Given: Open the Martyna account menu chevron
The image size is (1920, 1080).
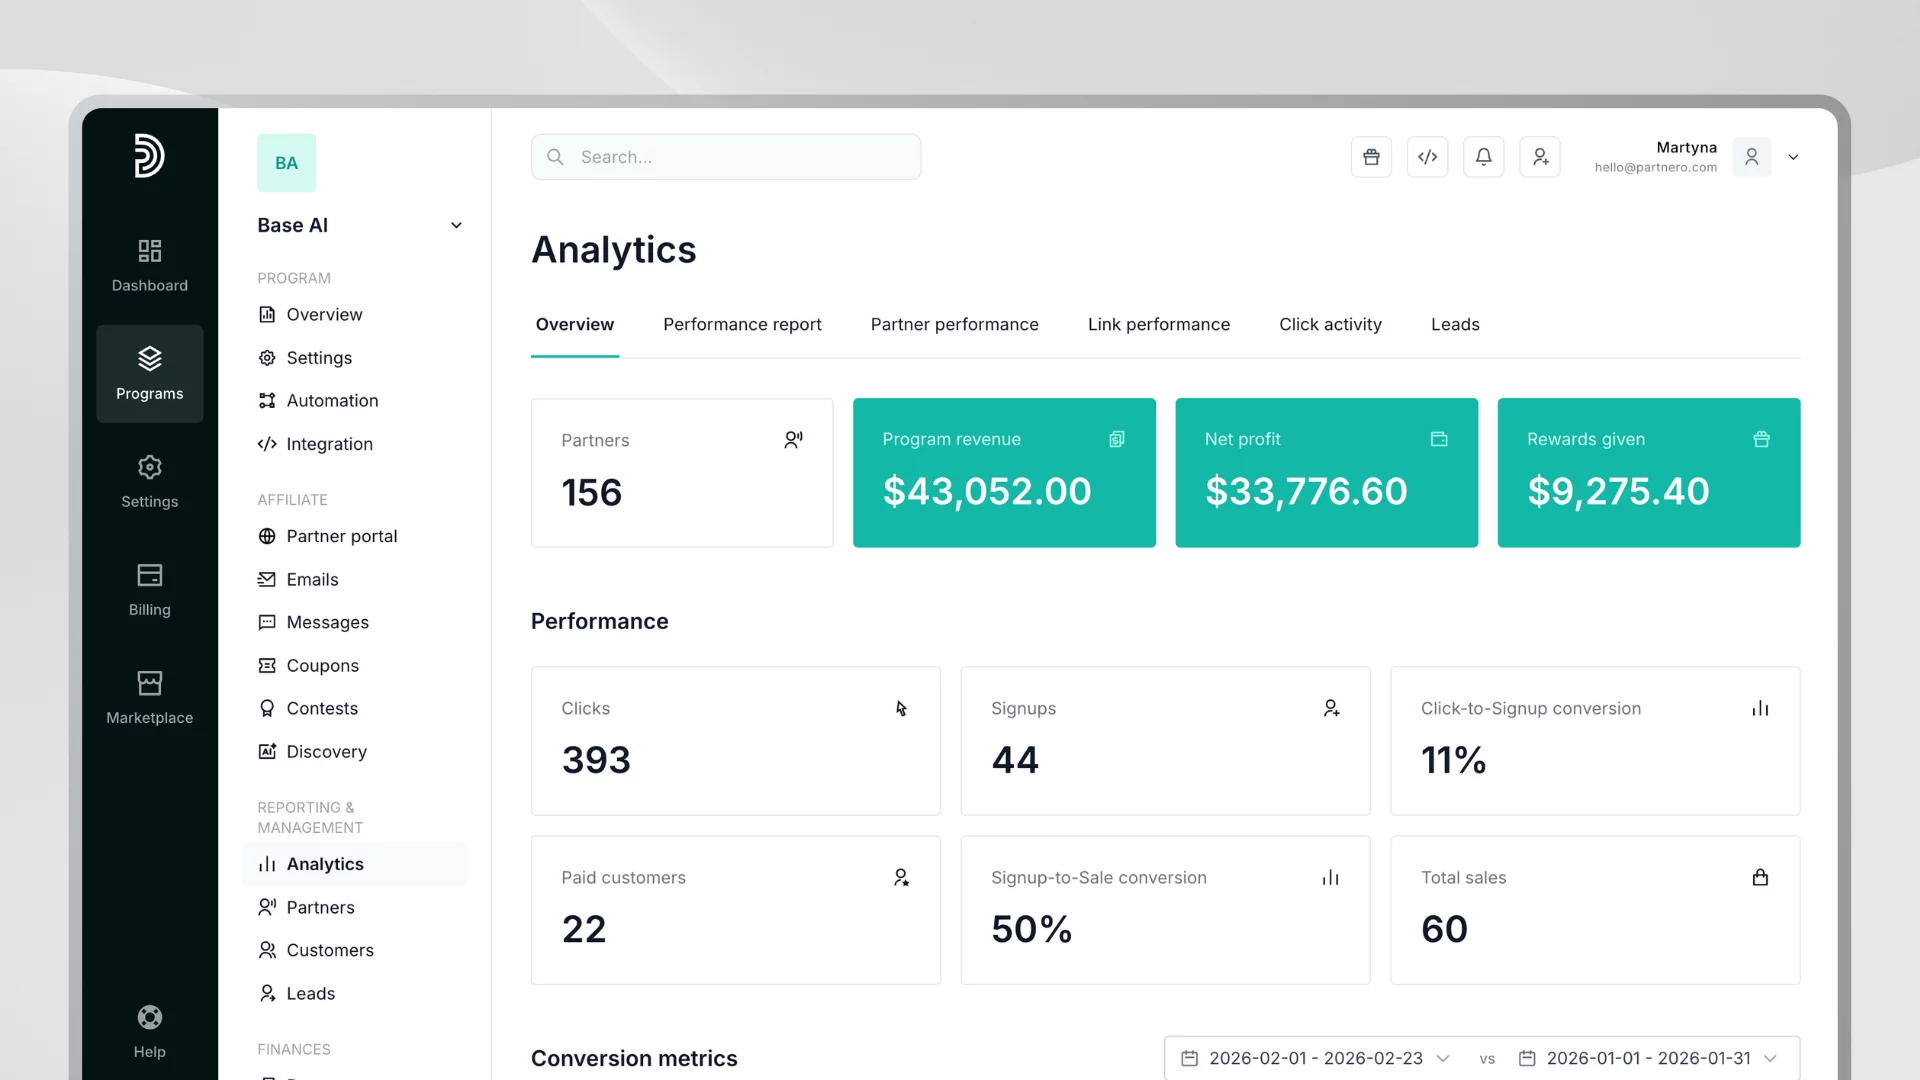Looking at the screenshot, I should click(1793, 157).
